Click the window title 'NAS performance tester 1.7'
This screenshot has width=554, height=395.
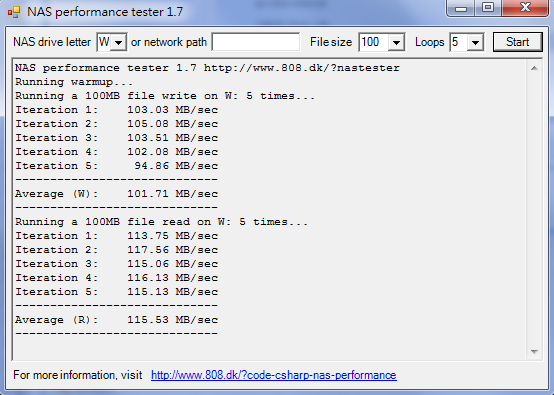105,12
